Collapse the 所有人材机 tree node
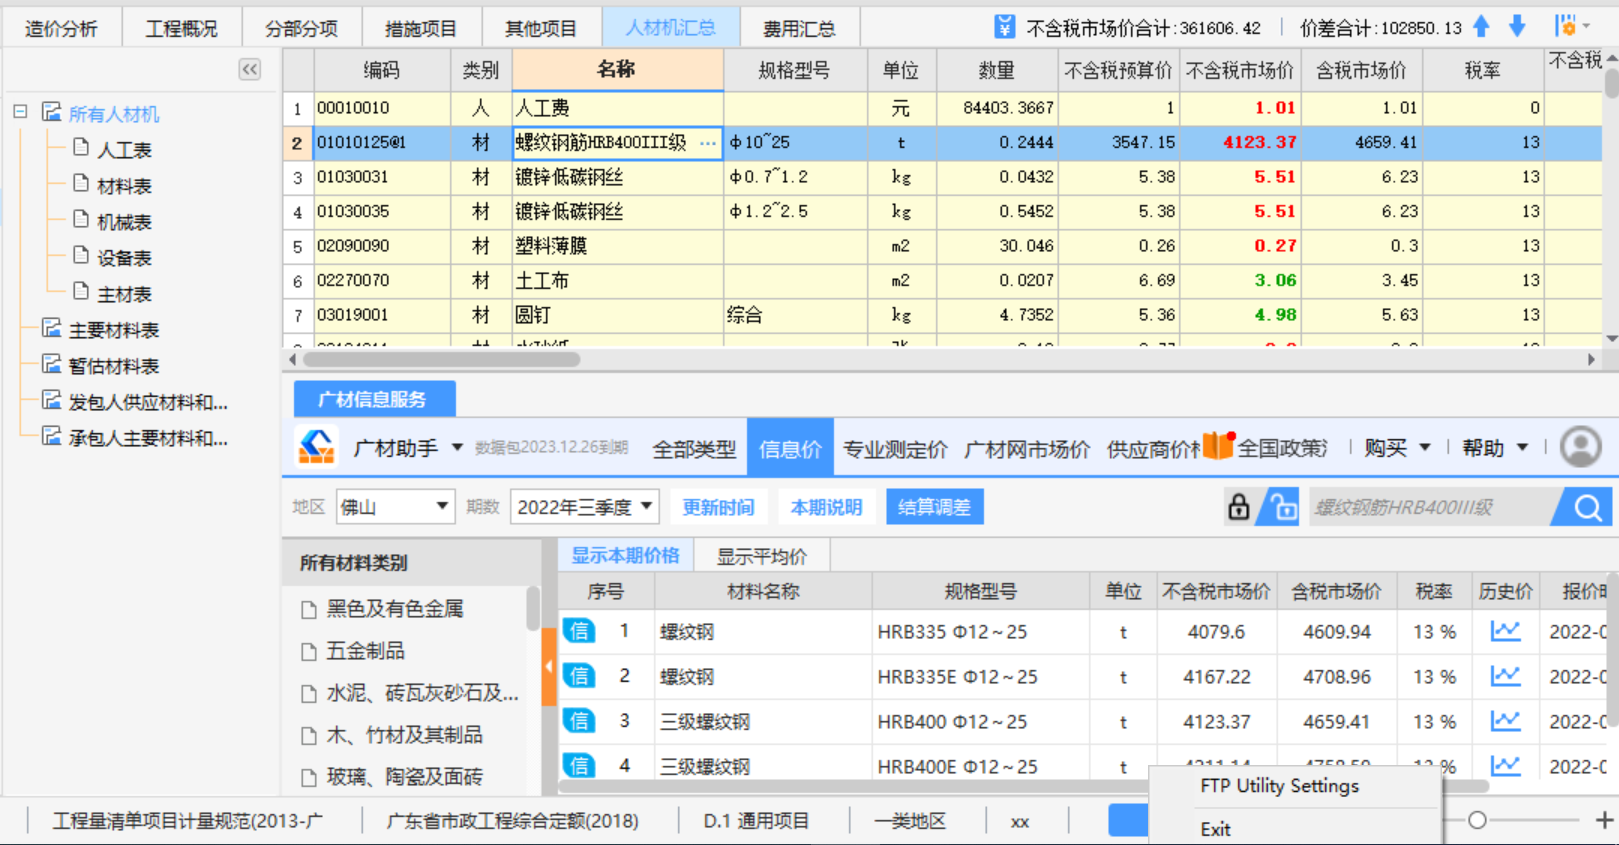The width and height of the screenshot is (1619, 845). tap(20, 112)
